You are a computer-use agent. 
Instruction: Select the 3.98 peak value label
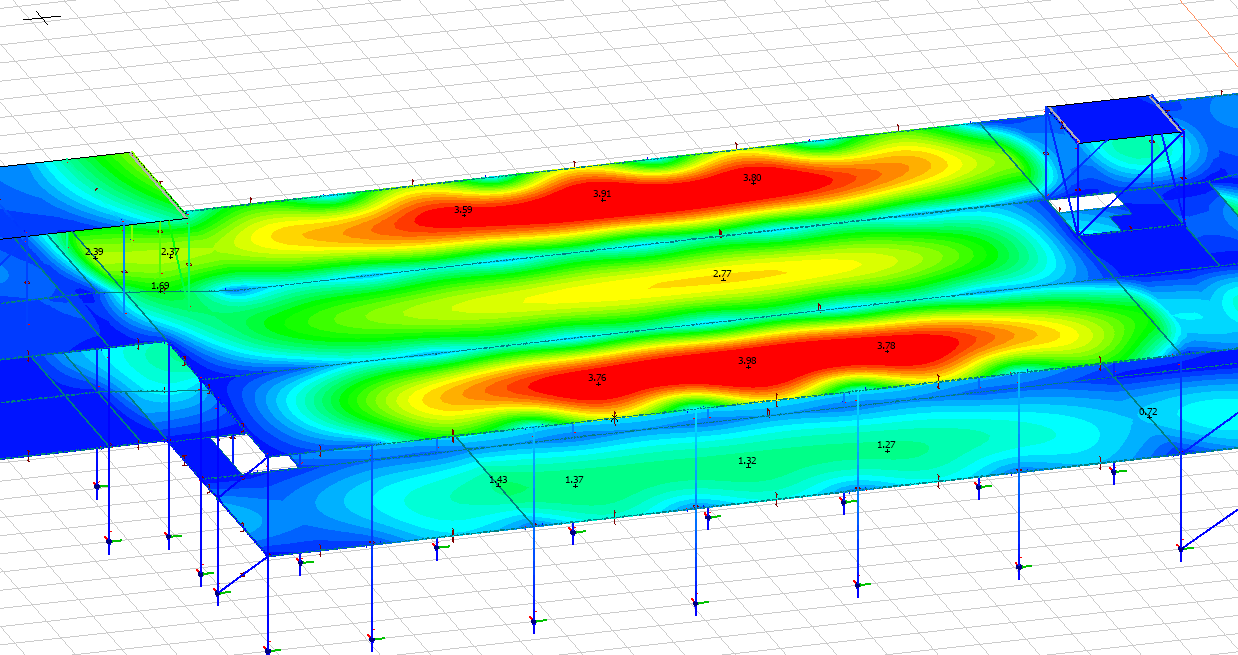747,361
